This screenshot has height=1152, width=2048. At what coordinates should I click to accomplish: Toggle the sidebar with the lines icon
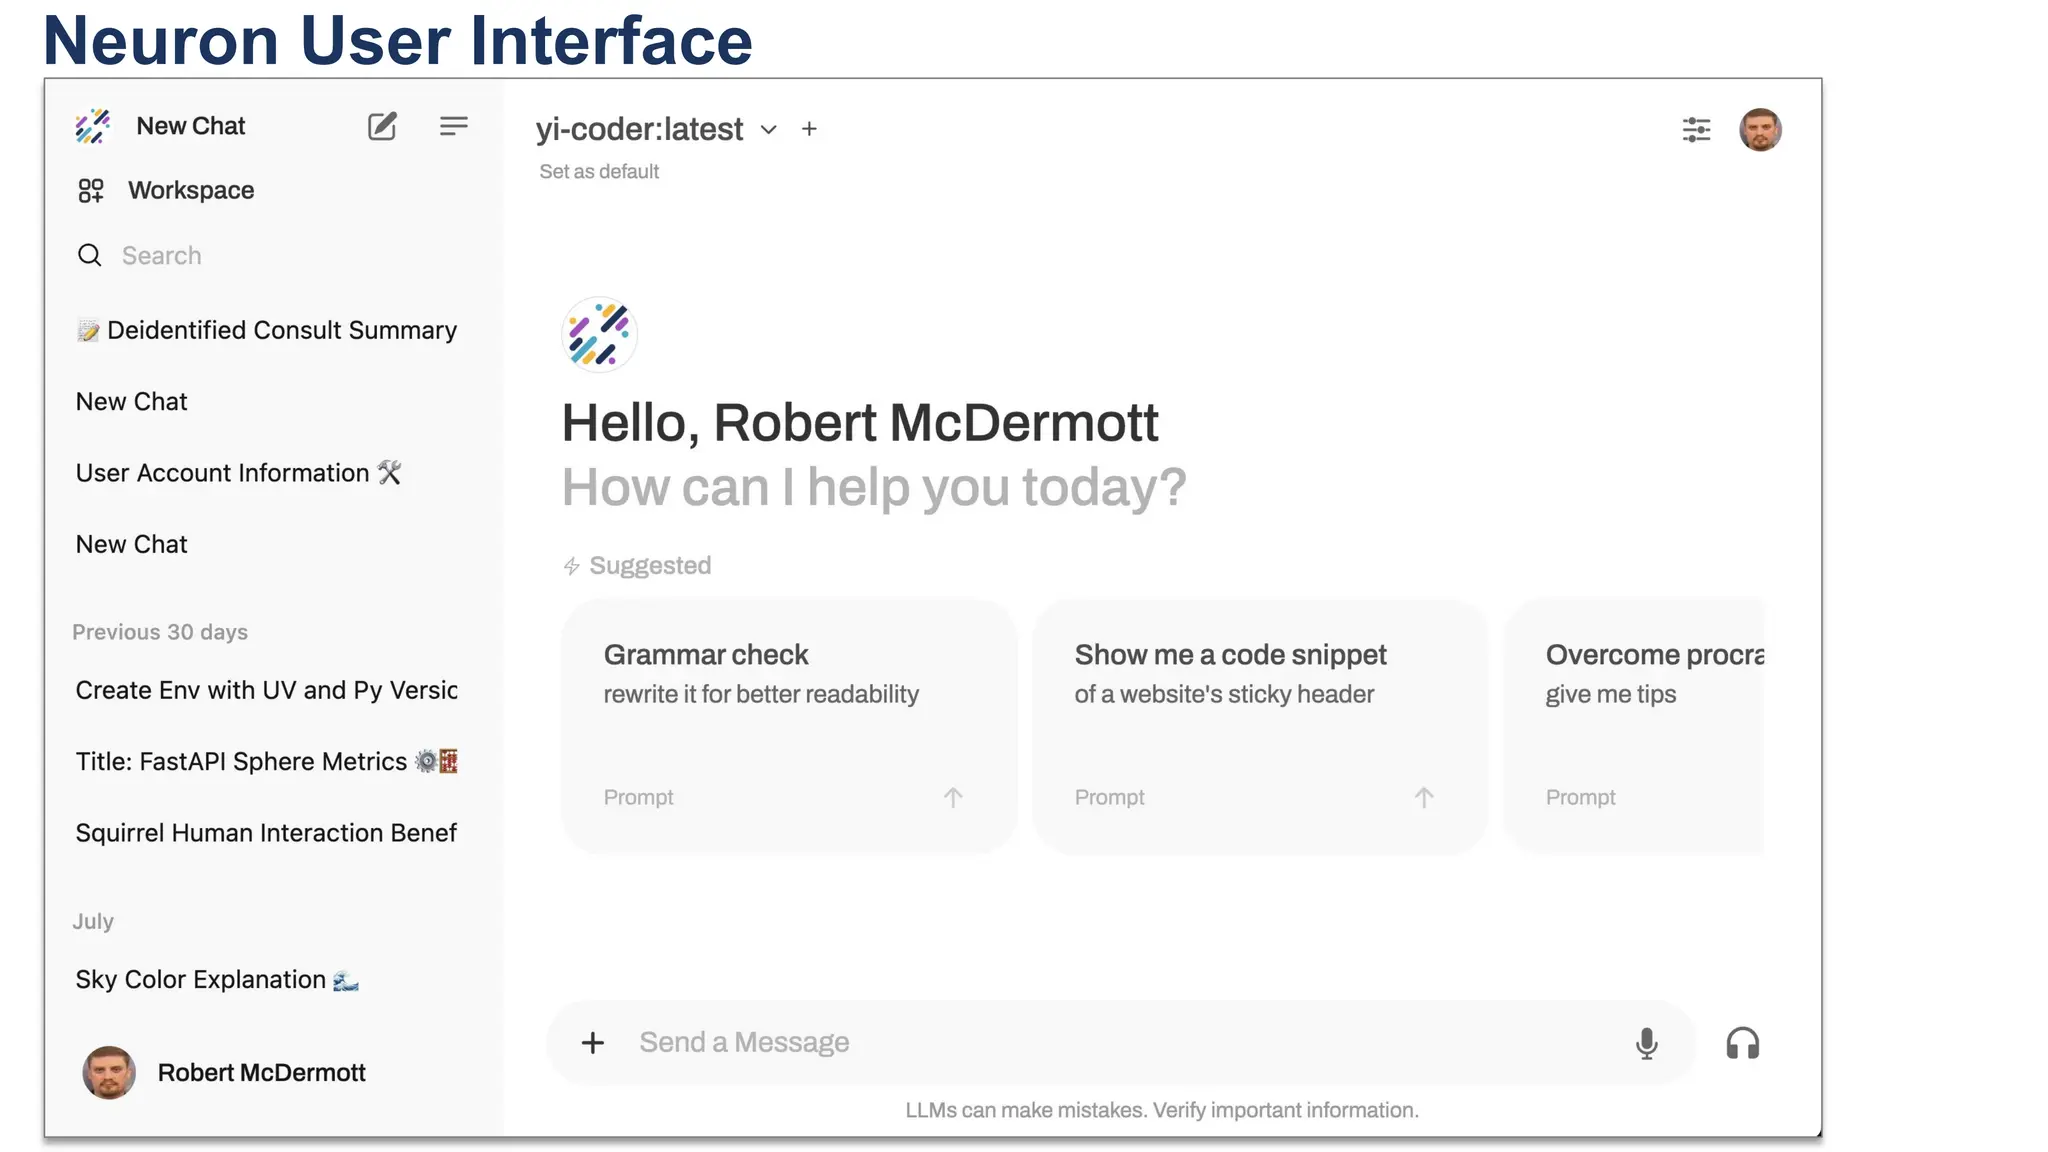pos(453,126)
